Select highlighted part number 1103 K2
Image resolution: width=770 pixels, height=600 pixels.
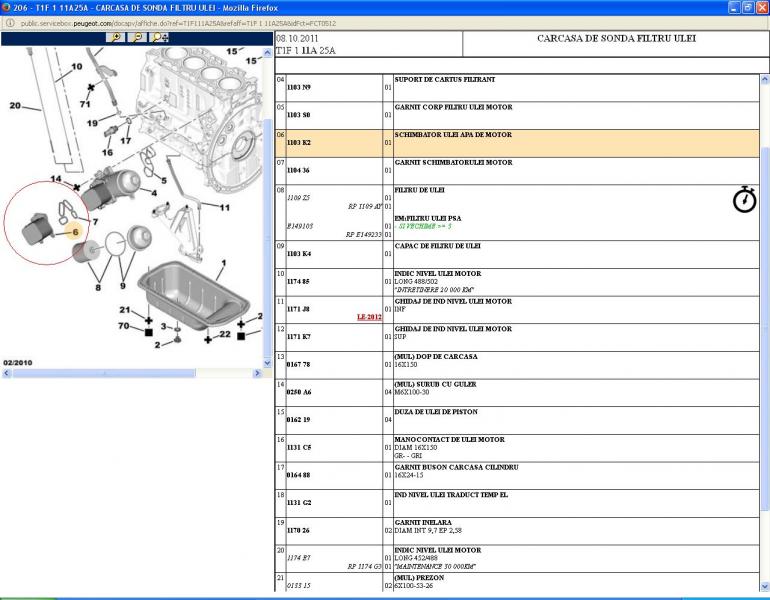299,143
